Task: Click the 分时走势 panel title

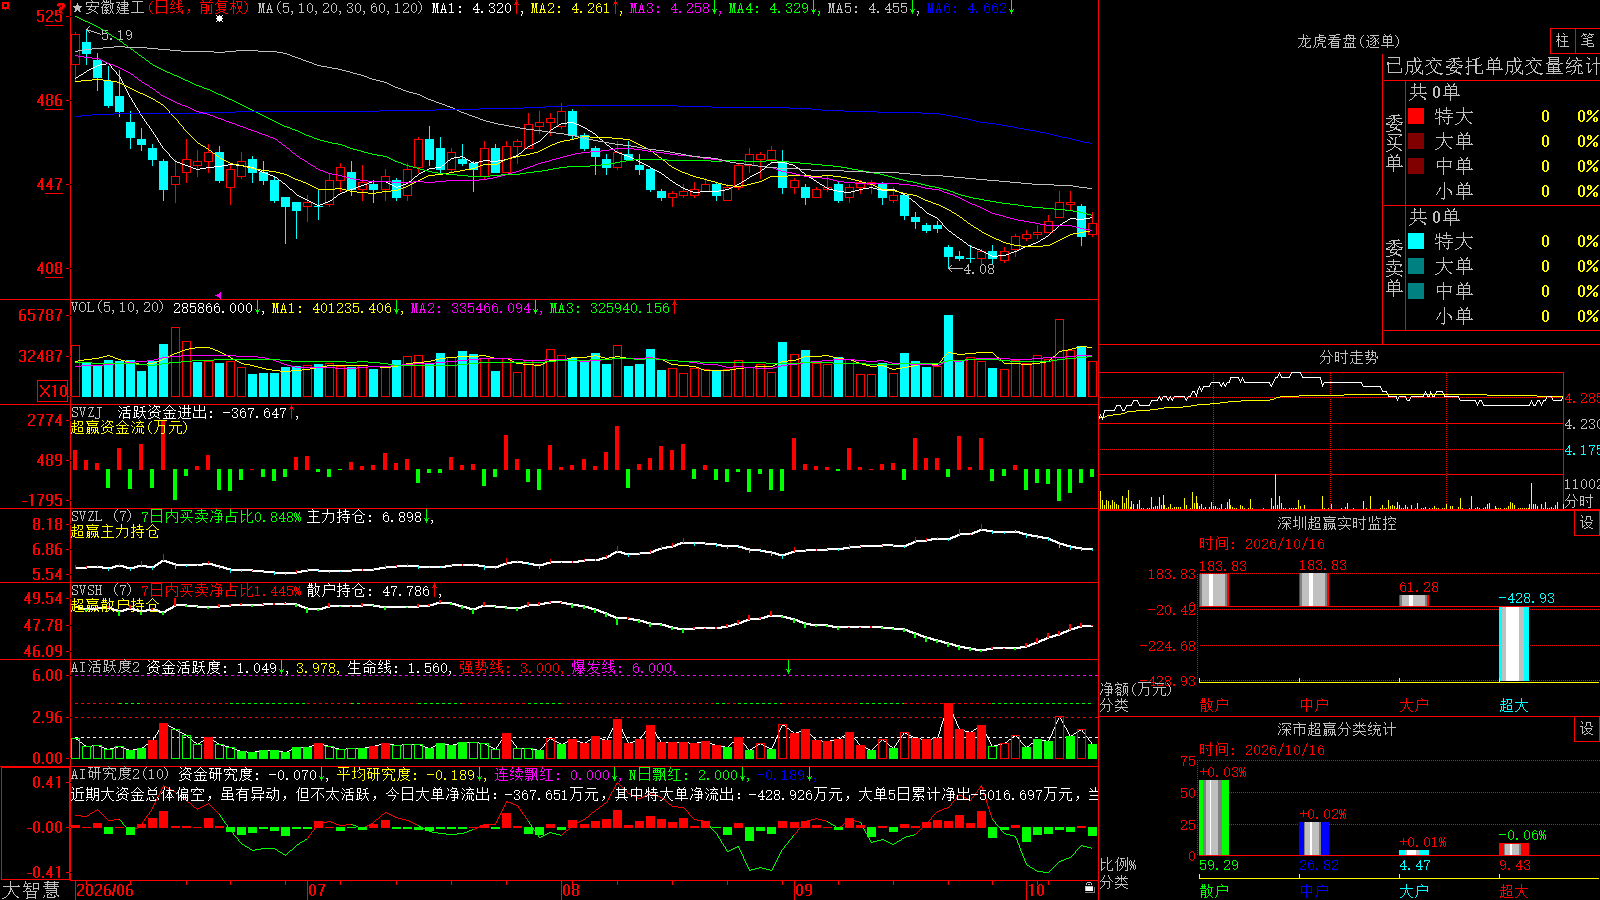Action: 1348,357
